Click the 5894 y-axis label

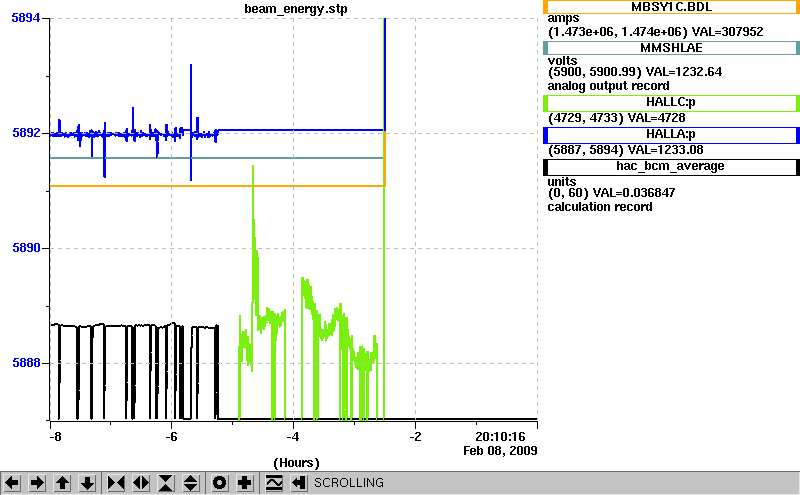click(26, 18)
